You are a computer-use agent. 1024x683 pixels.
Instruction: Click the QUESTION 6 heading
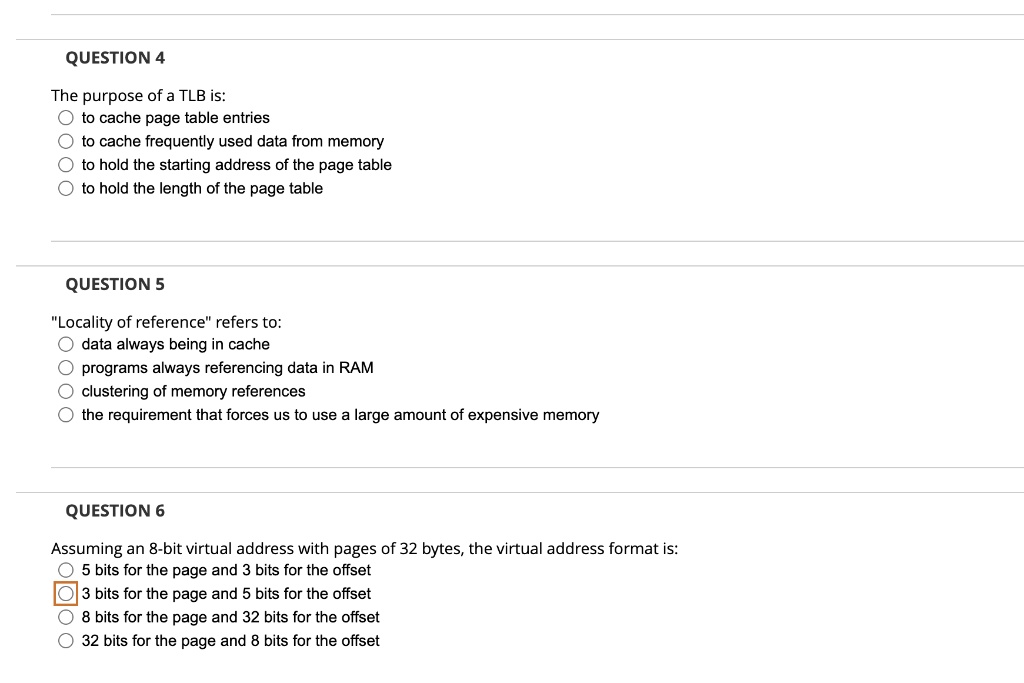[115, 510]
